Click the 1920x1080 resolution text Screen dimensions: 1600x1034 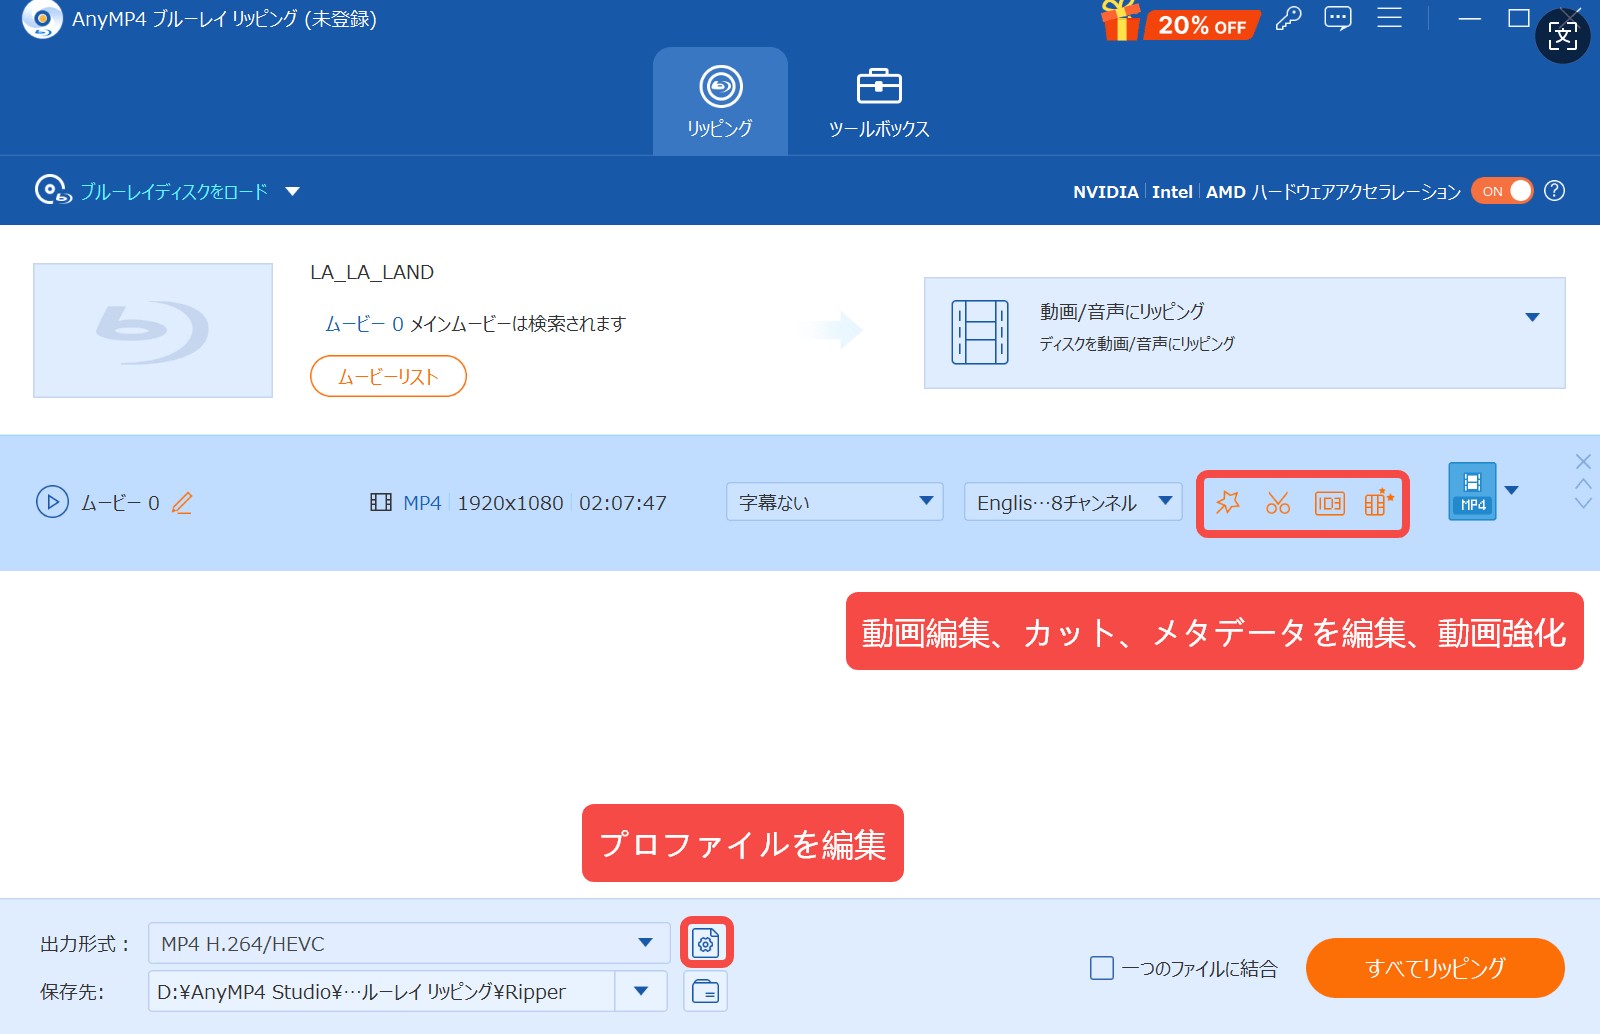point(510,503)
